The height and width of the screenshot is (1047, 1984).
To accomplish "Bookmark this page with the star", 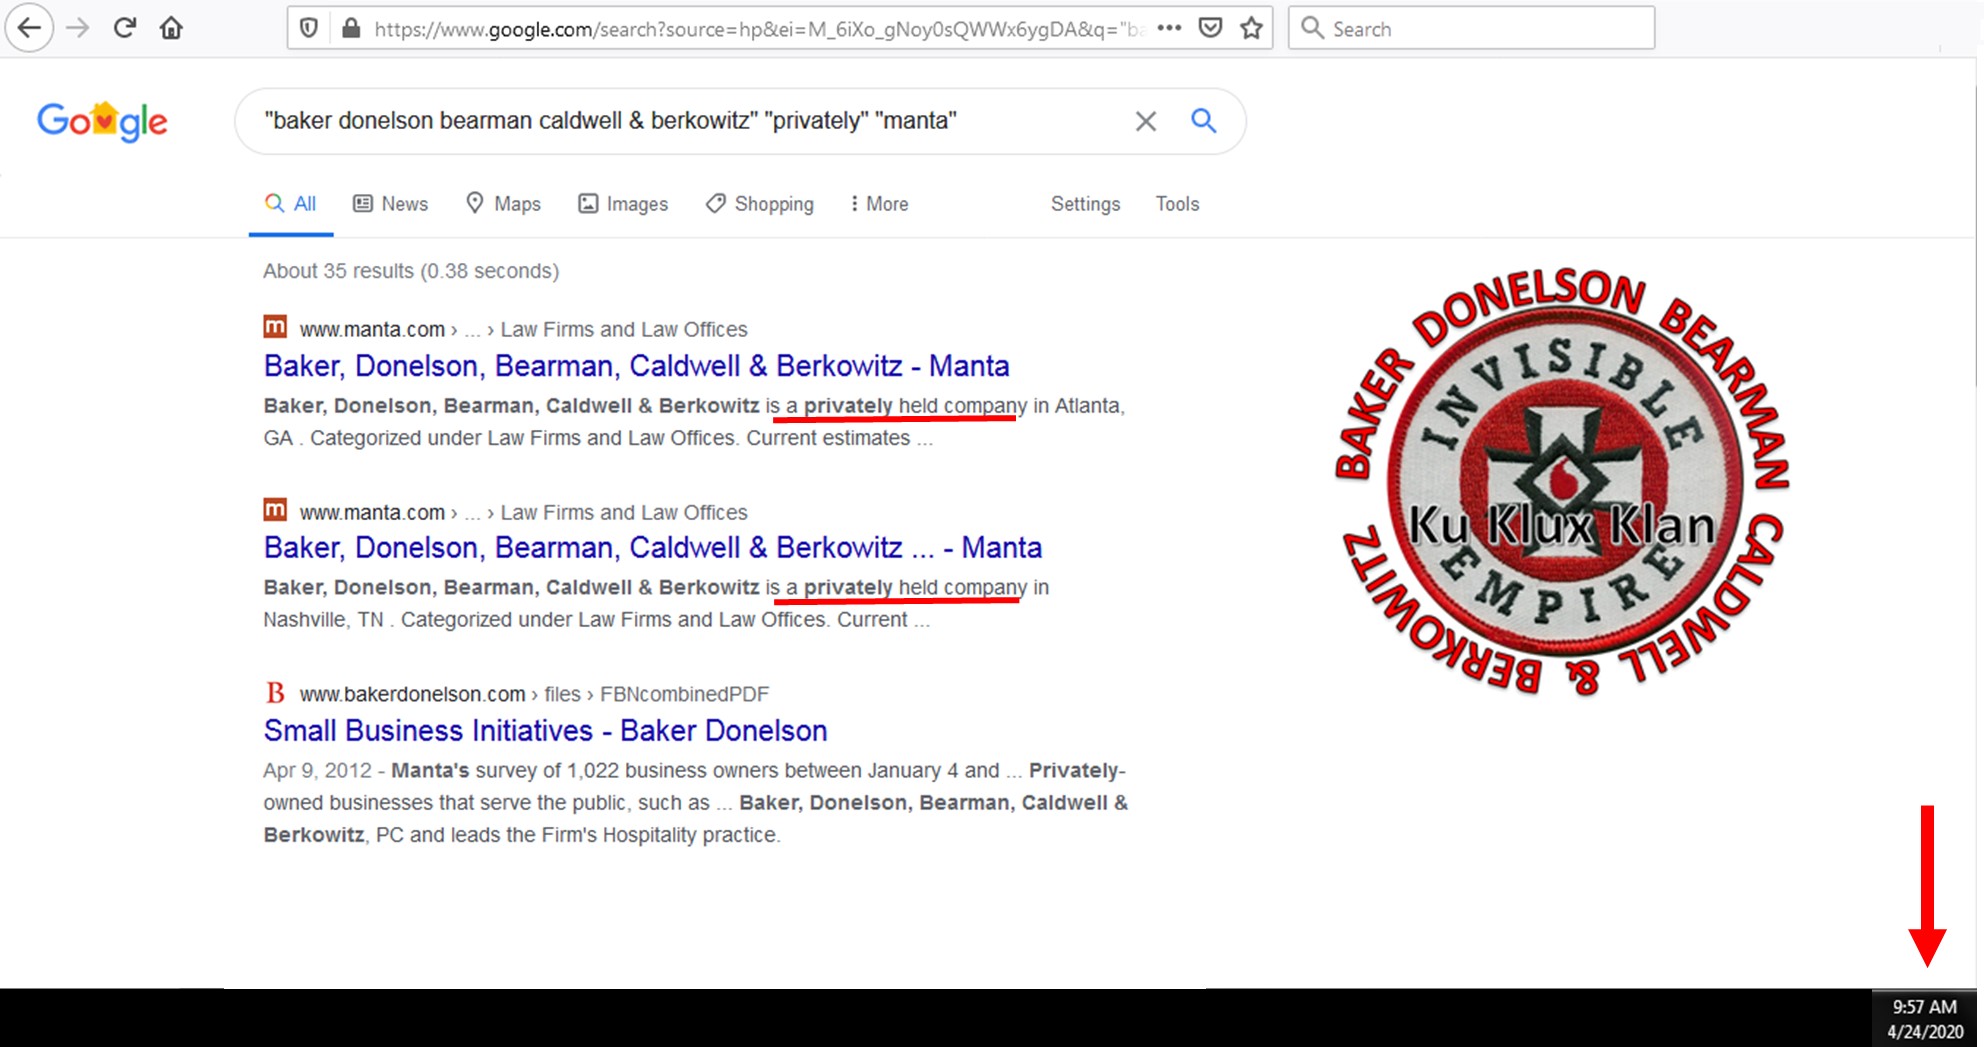I will pyautogui.click(x=1251, y=28).
